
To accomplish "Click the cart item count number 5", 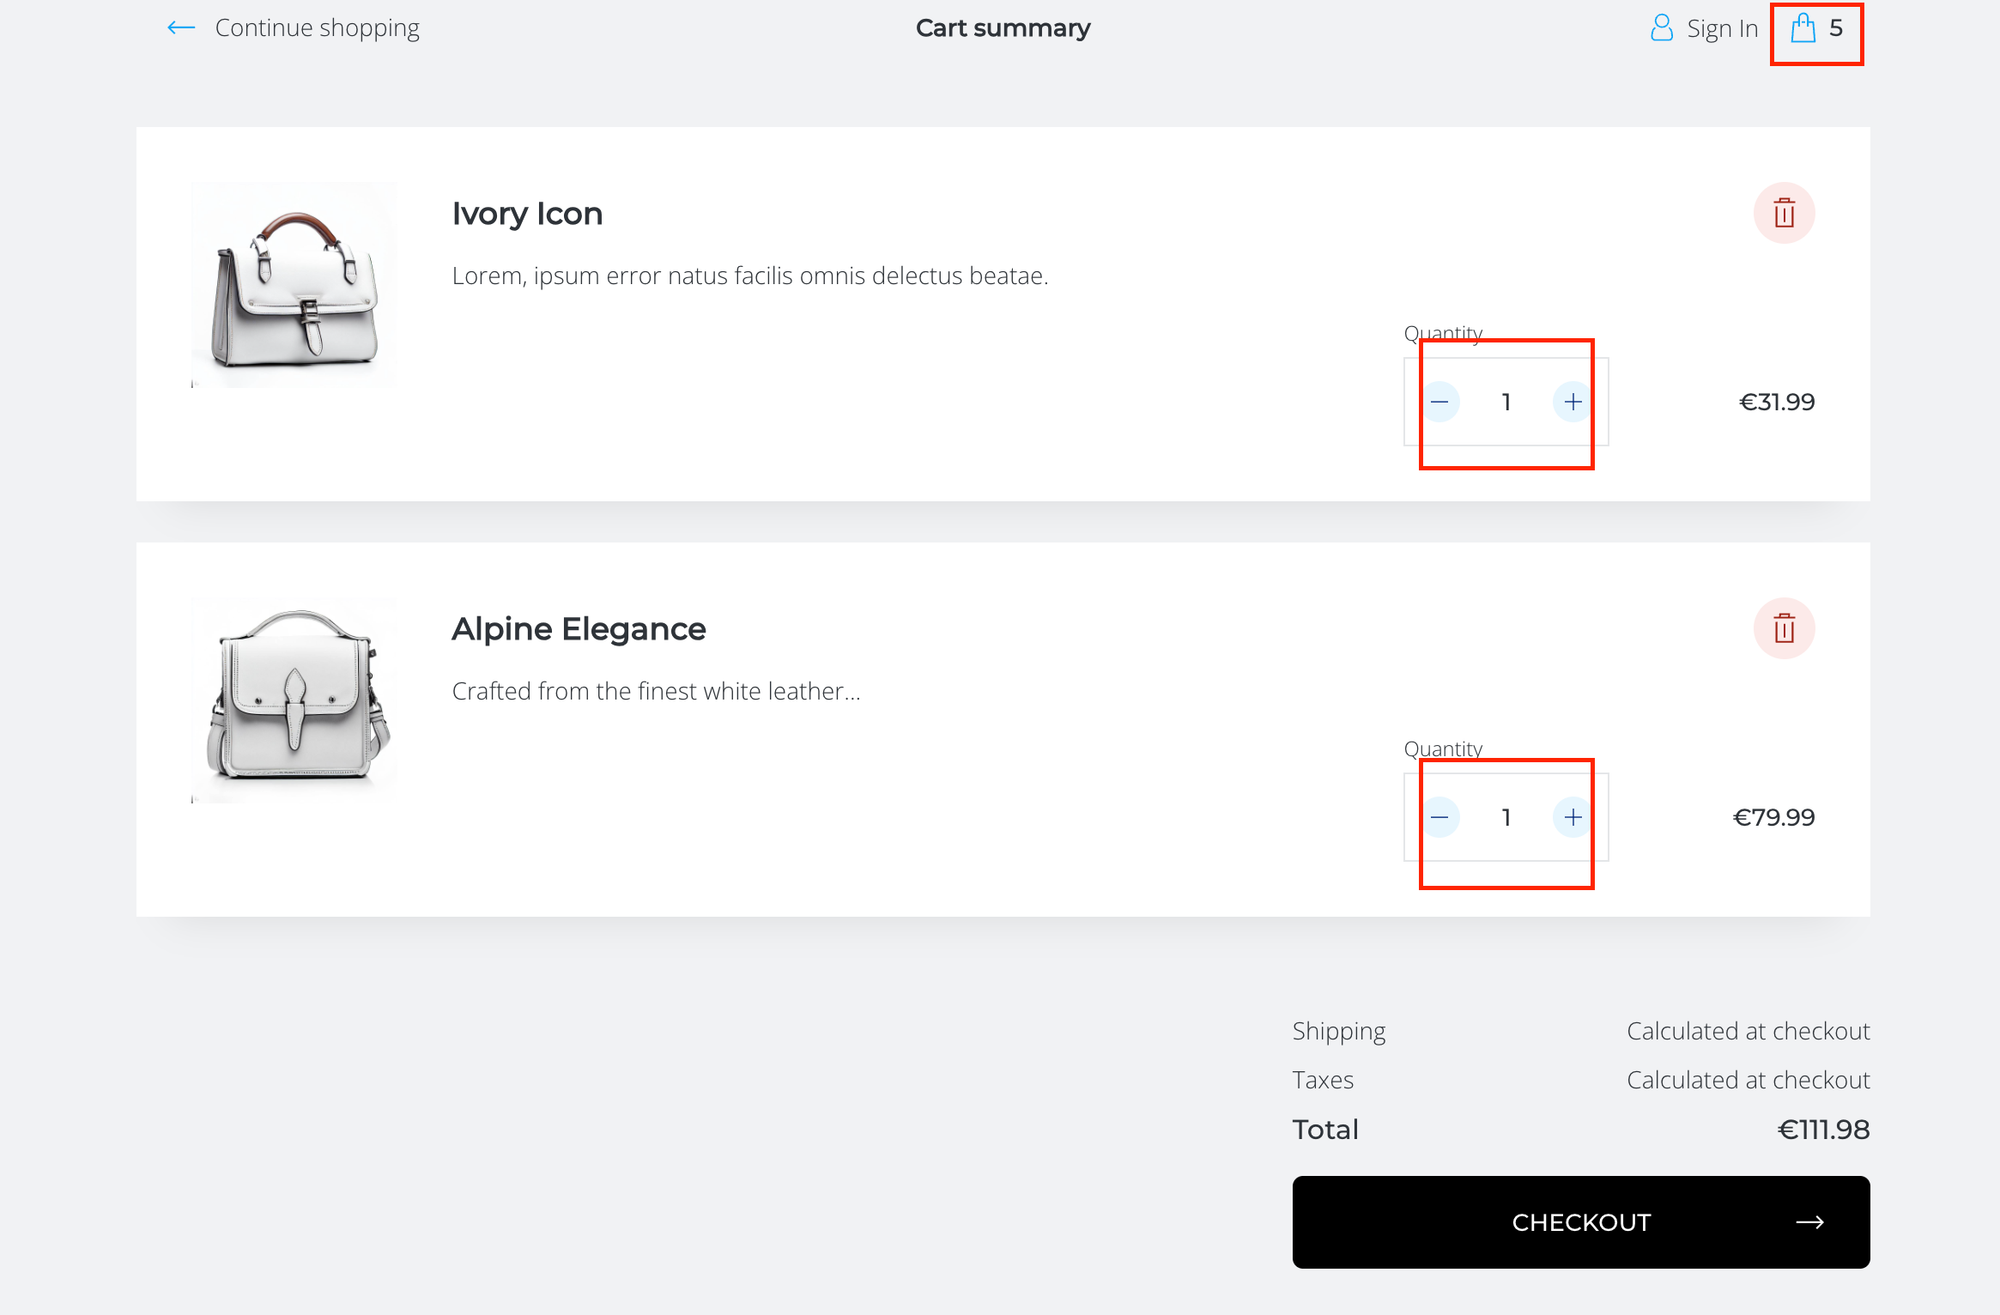I will (1836, 28).
